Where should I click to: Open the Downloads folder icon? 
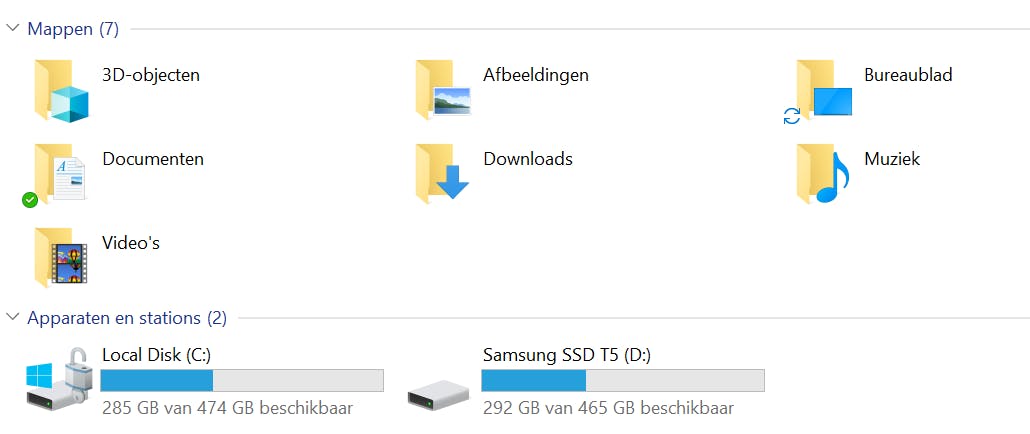(443, 174)
